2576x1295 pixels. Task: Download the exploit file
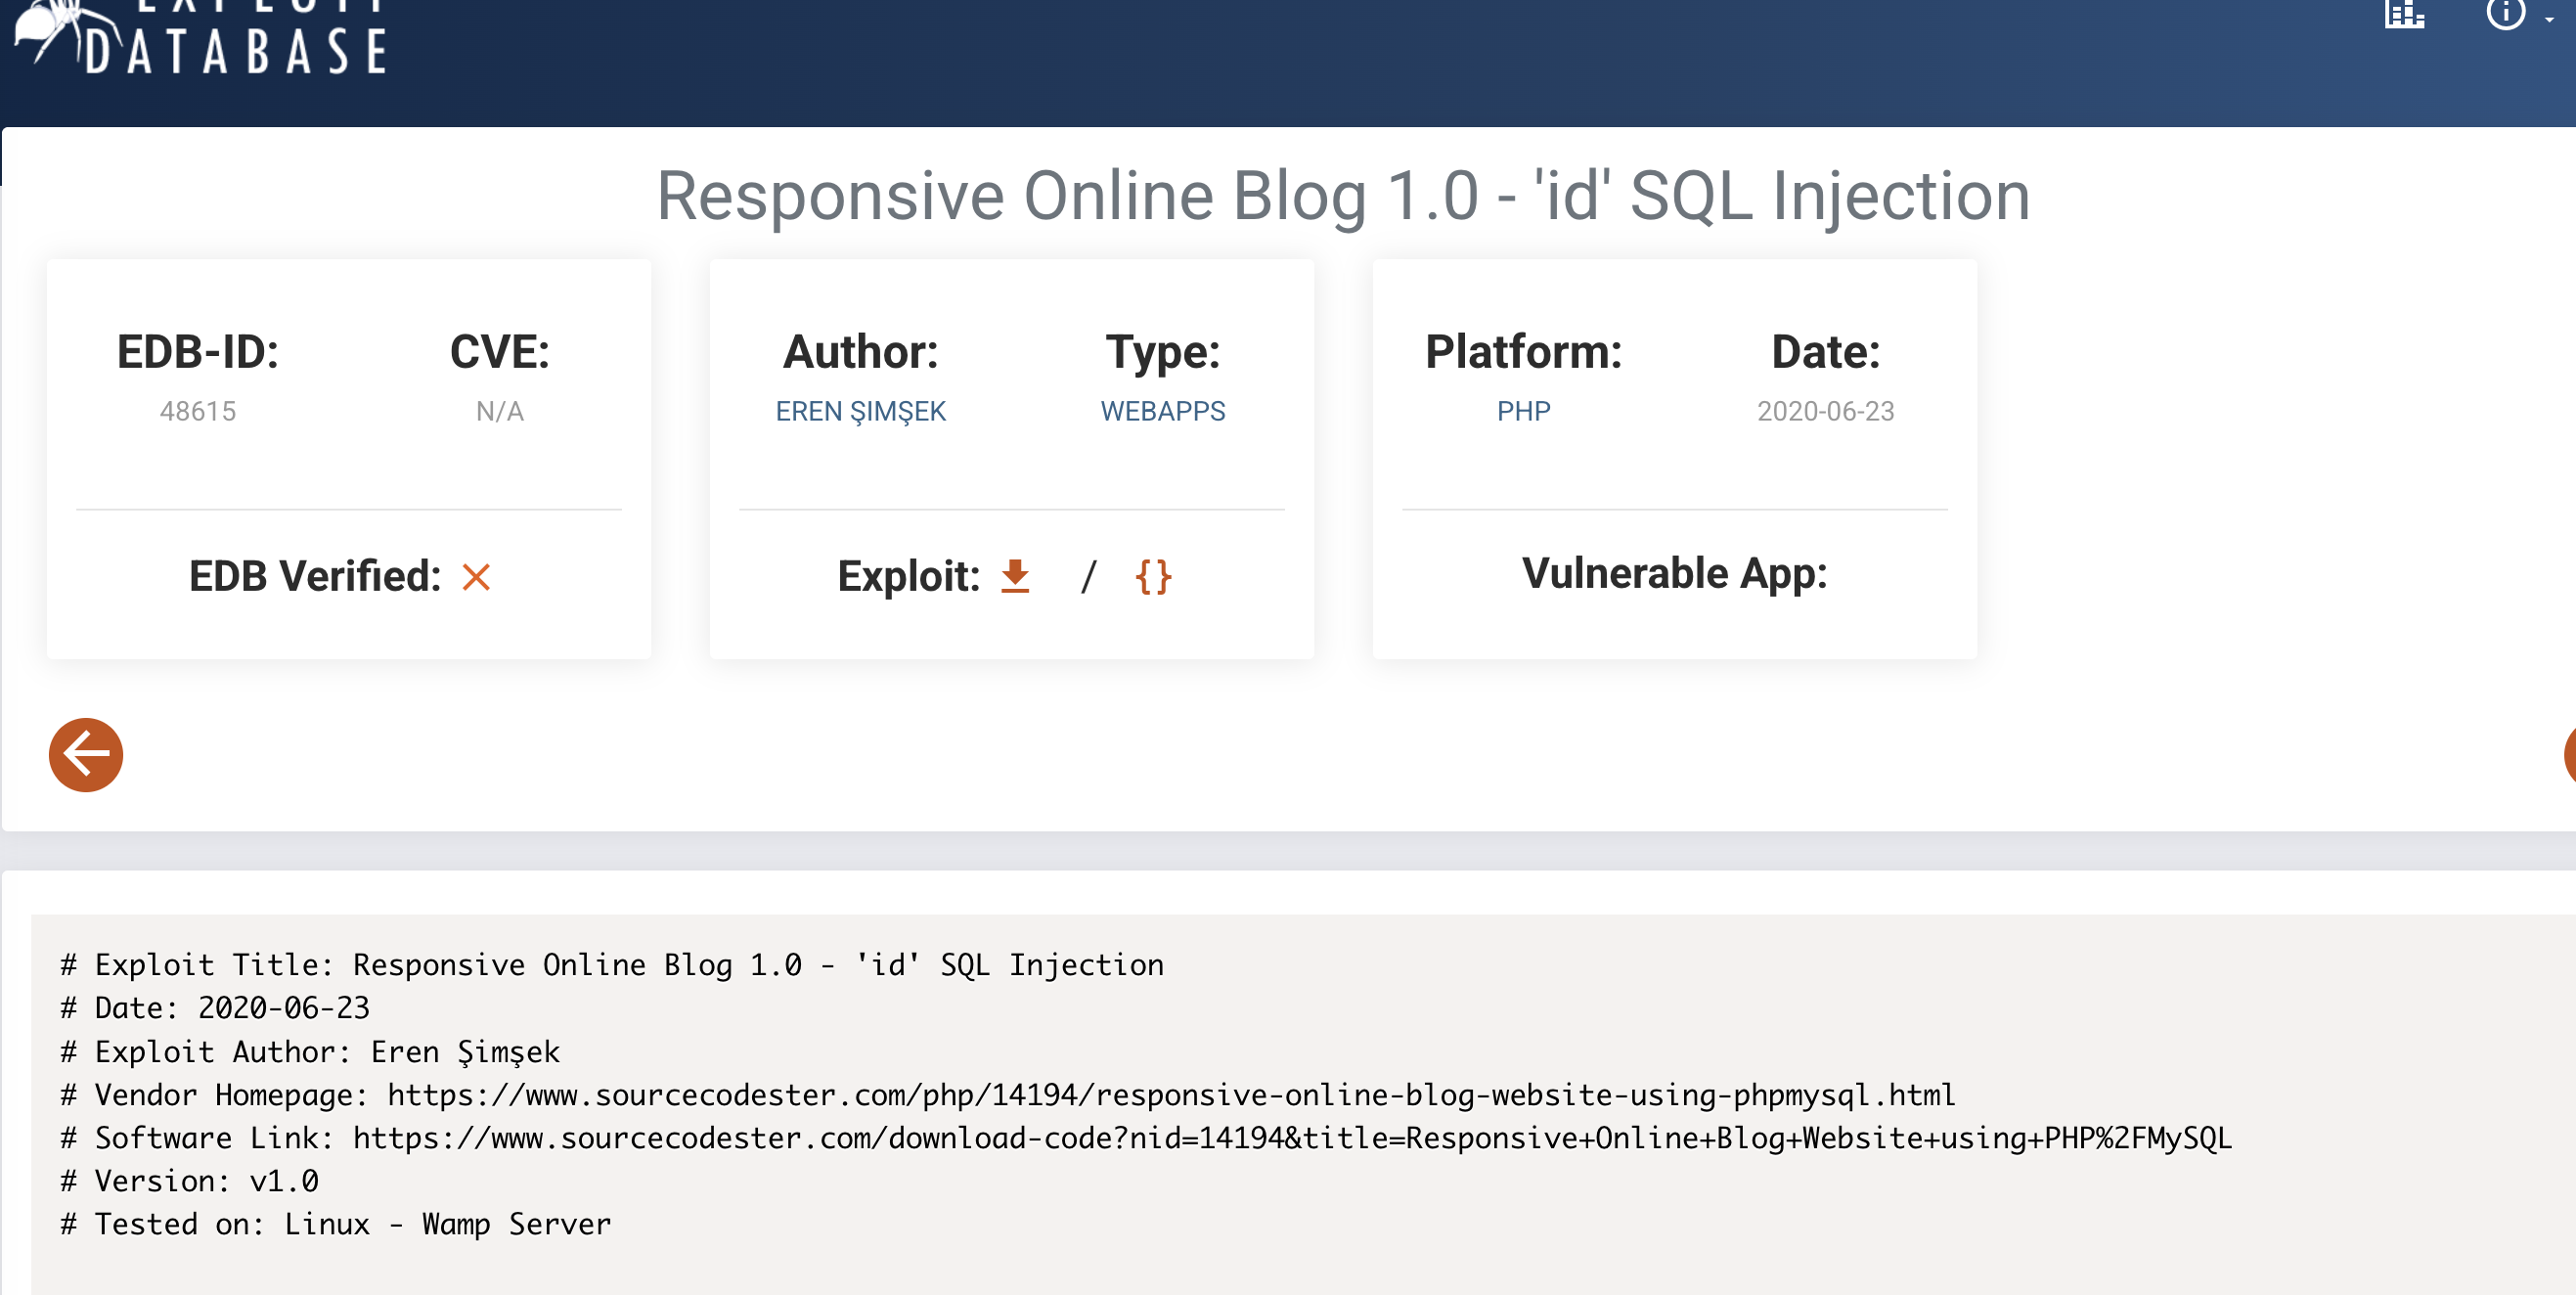pyautogui.click(x=1015, y=576)
